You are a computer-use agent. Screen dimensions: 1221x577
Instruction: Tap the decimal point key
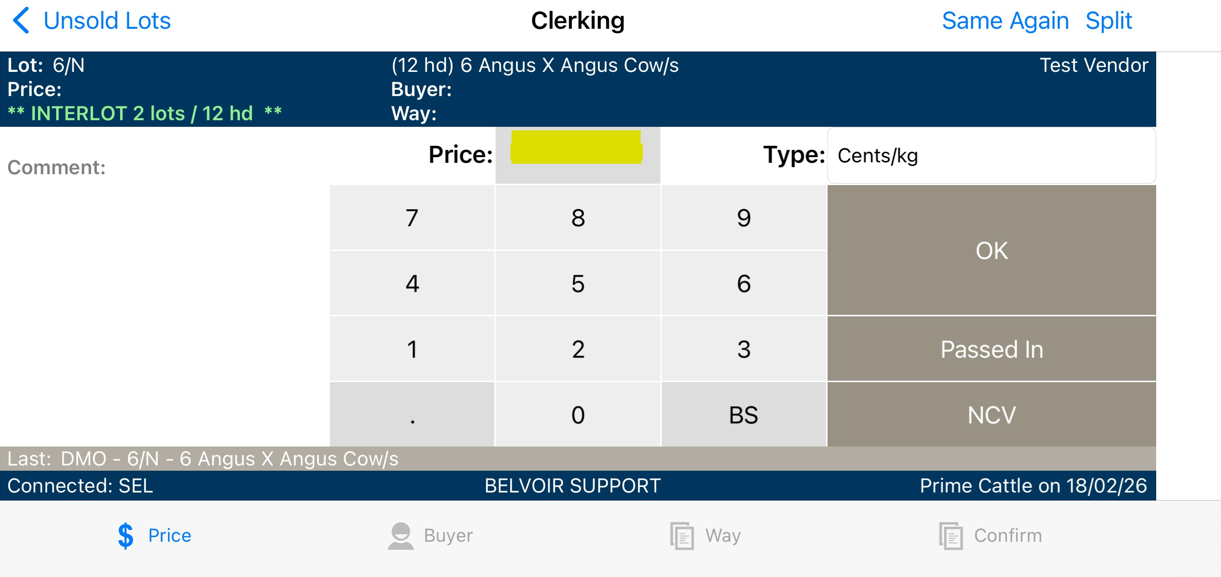pyautogui.click(x=412, y=415)
